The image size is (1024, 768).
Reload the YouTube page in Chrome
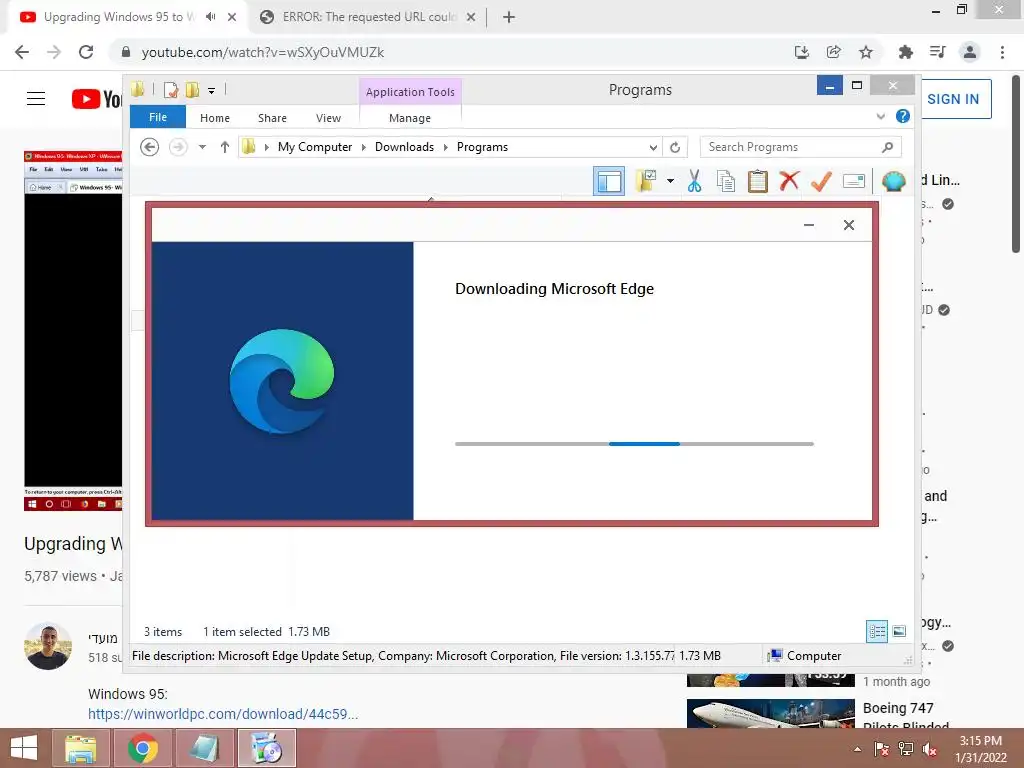(86, 52)
